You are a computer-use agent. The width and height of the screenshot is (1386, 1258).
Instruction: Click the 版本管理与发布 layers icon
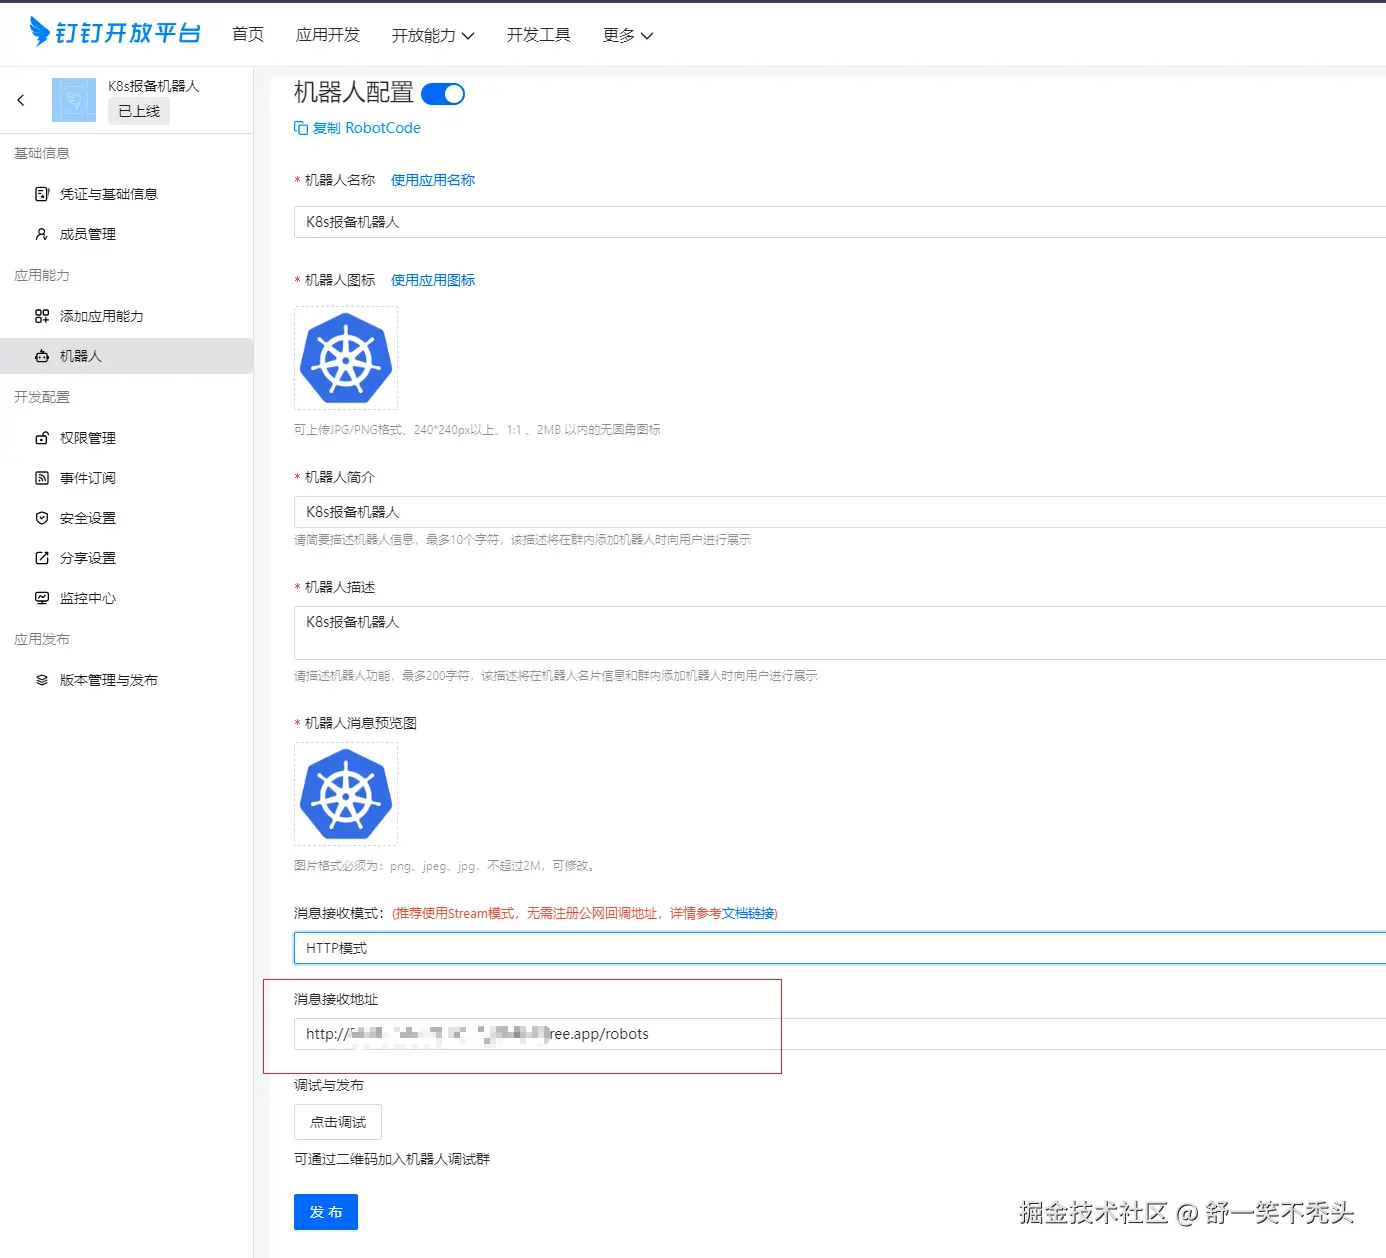(x=42, y=680)
